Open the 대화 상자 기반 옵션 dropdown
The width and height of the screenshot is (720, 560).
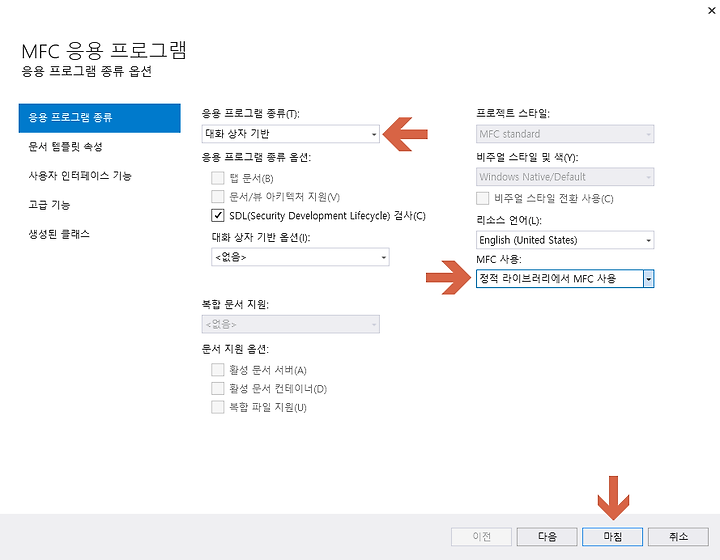click(300, 257)
